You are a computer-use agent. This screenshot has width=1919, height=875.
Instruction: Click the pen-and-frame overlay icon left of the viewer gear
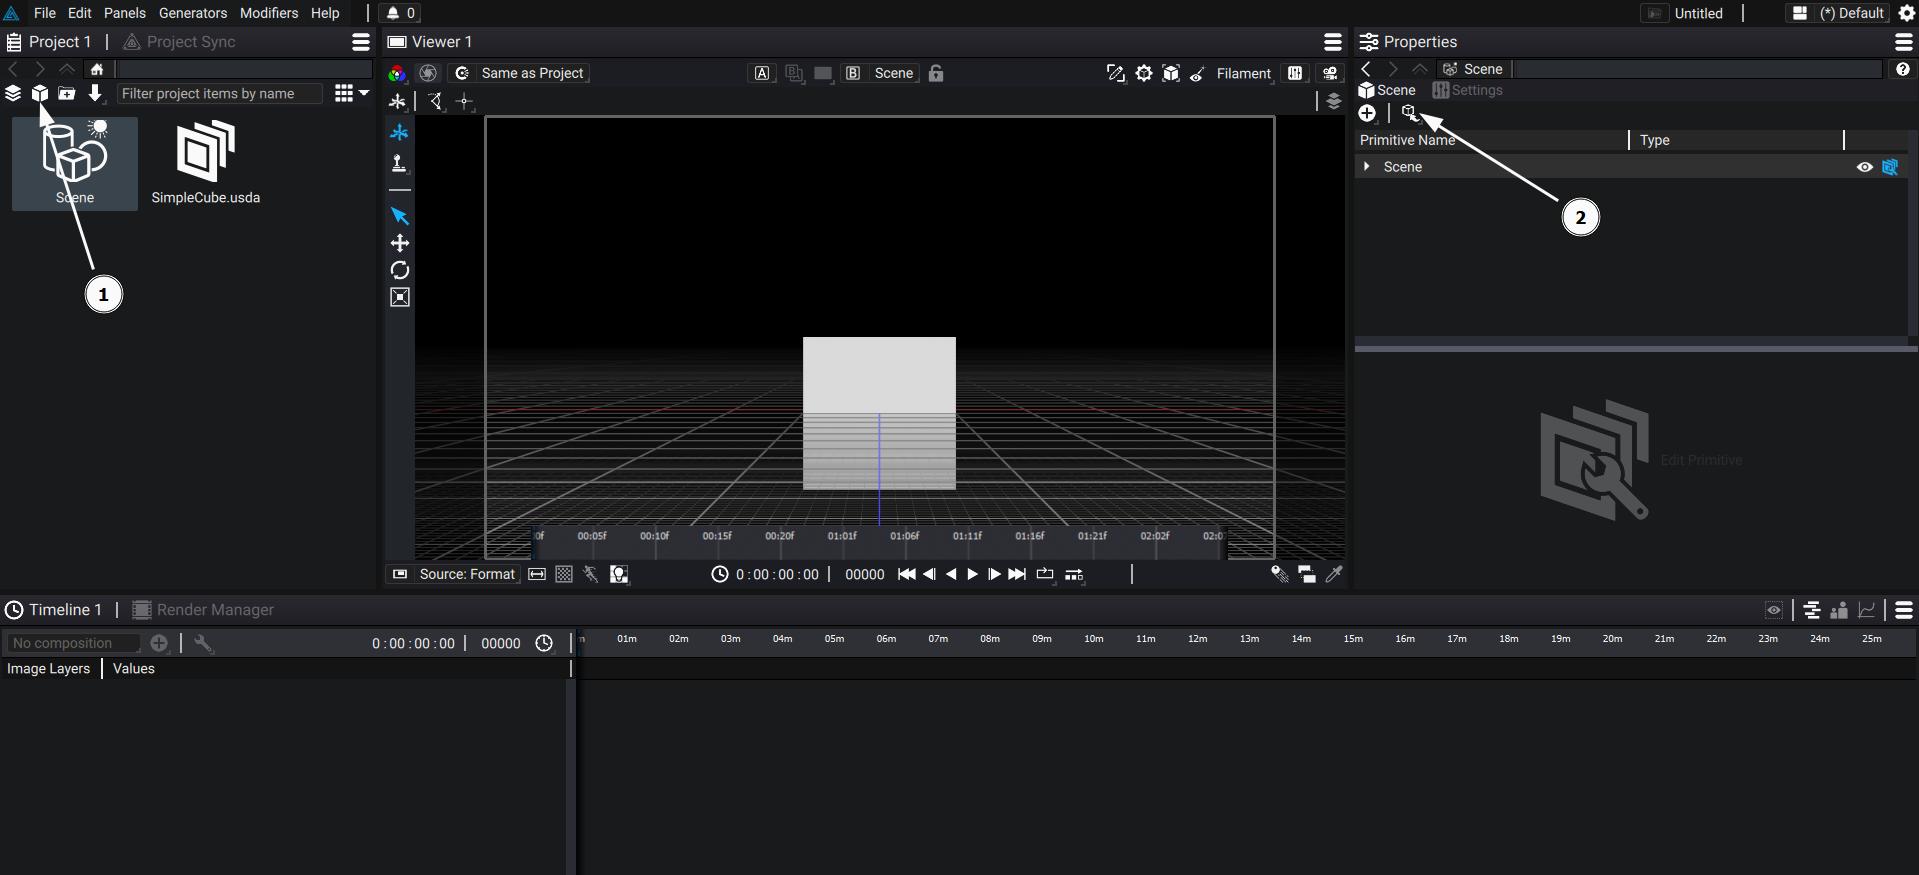(x=1115, y=73)
